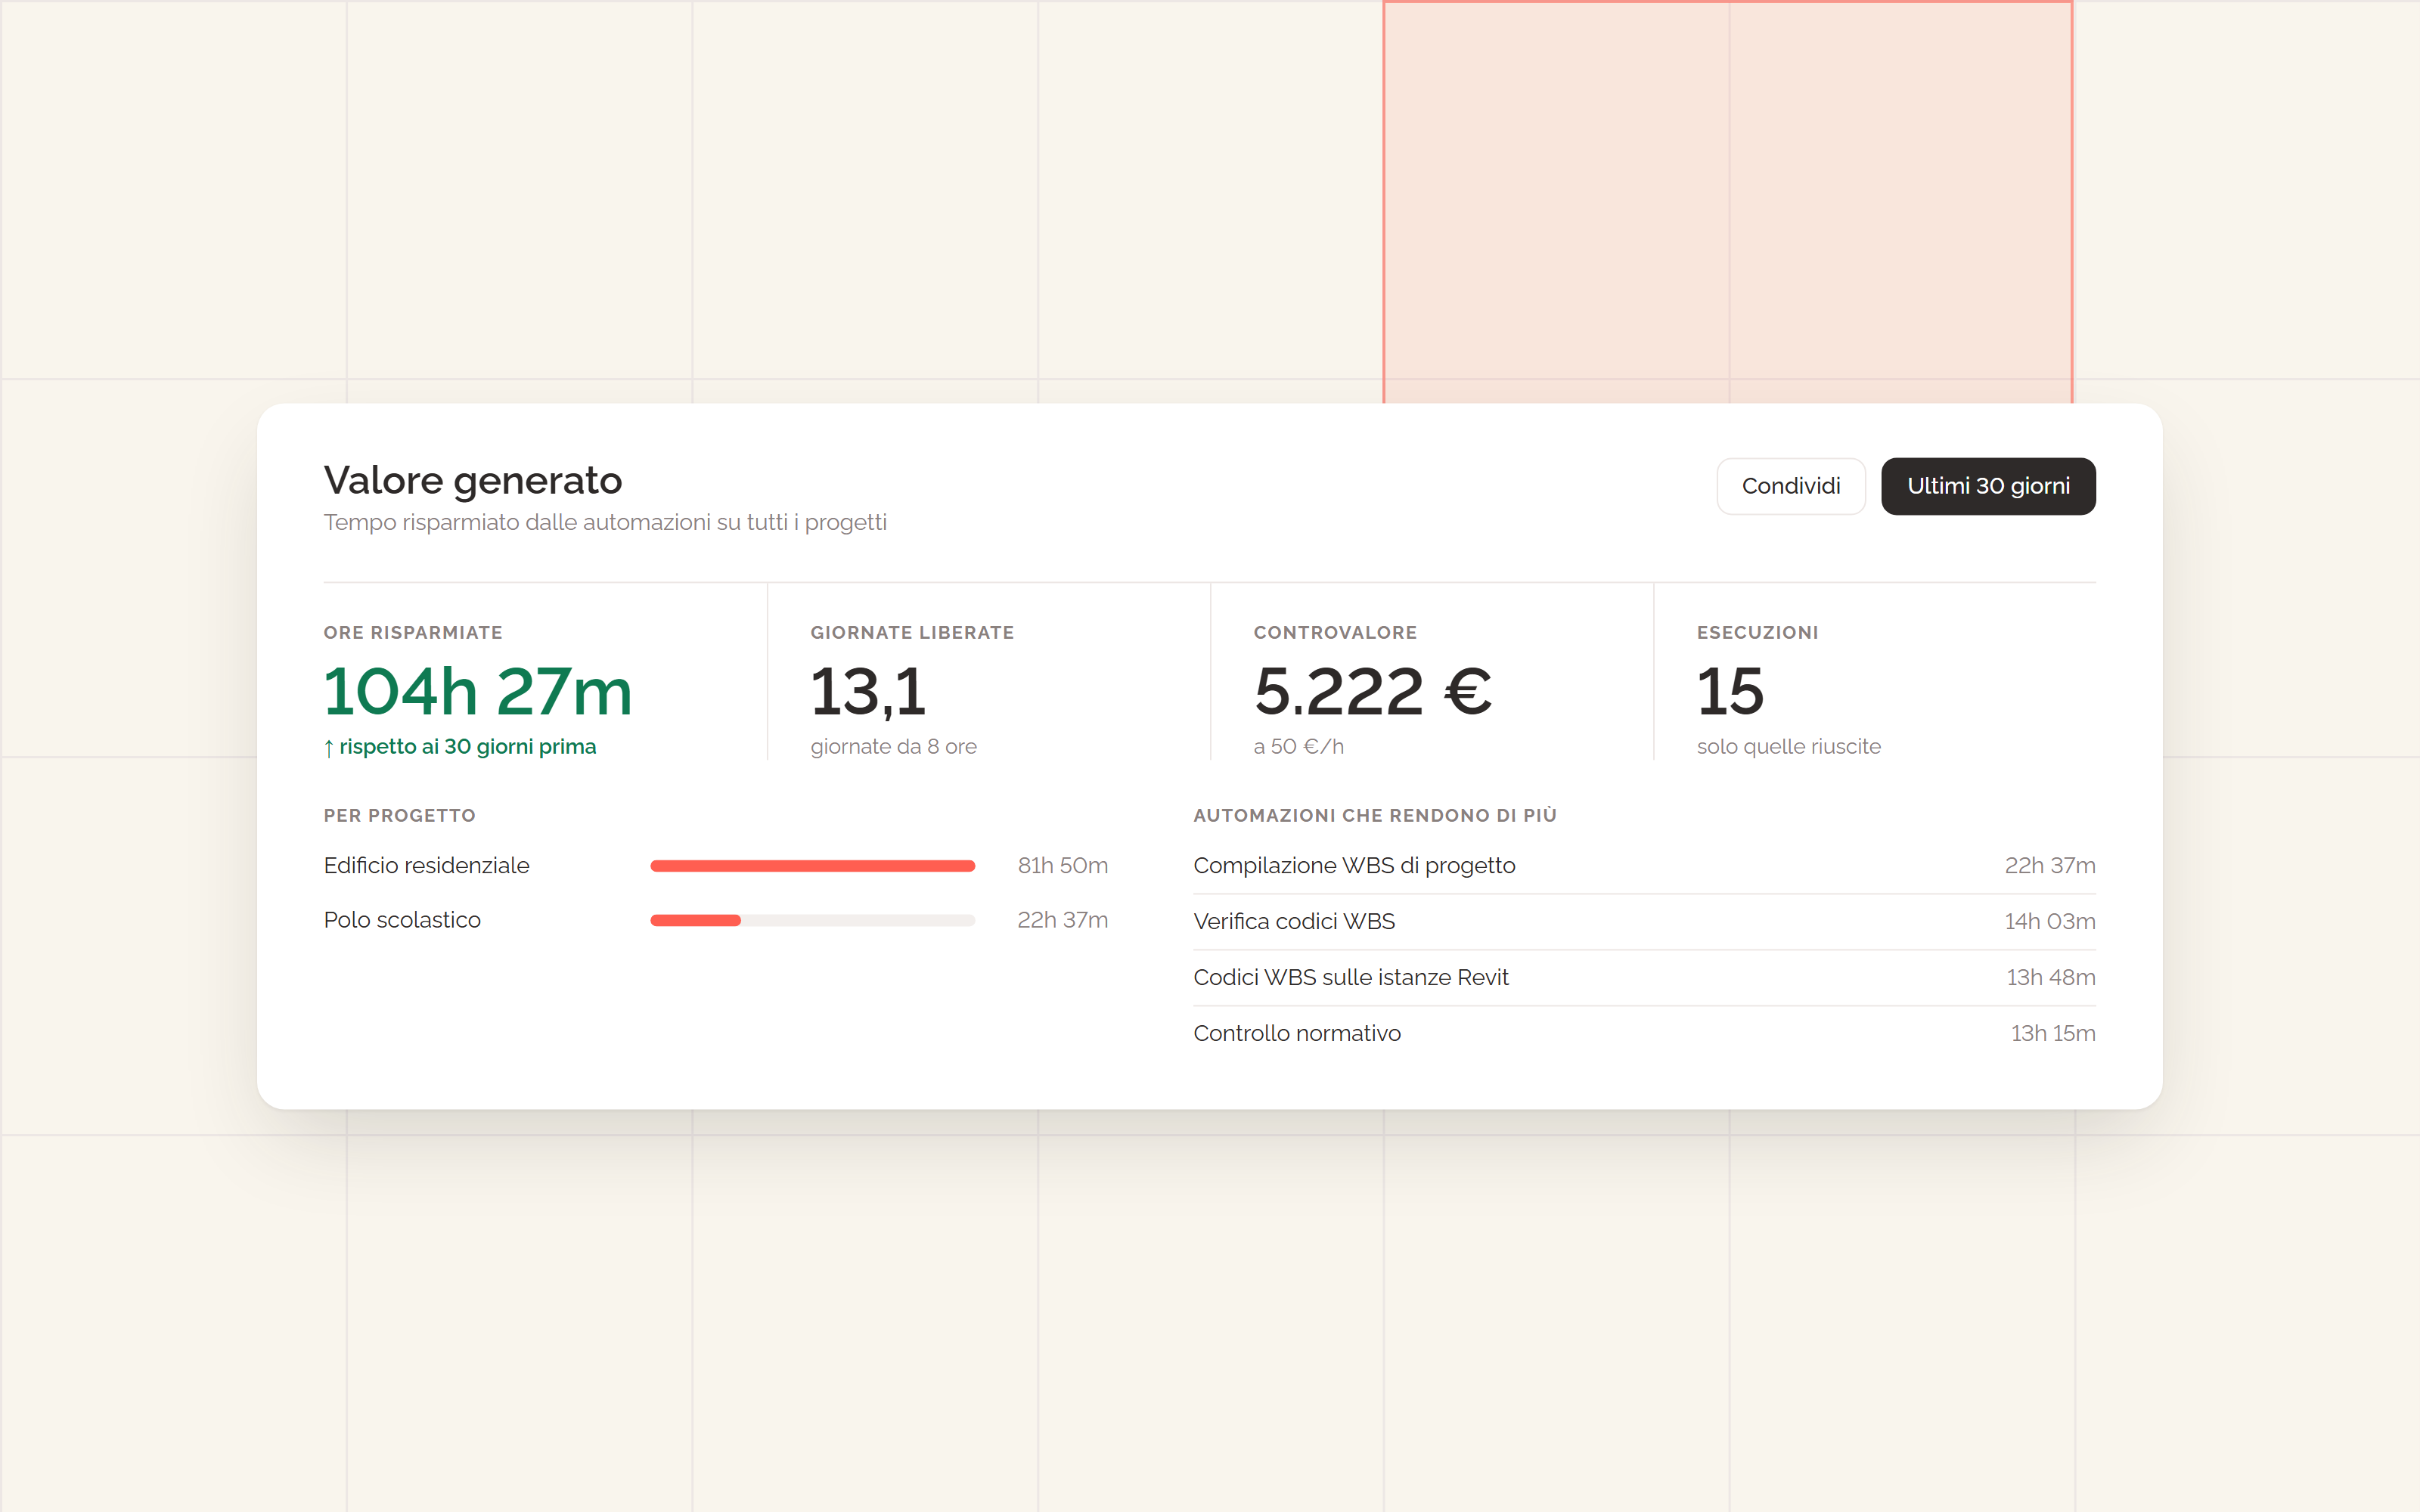Open the Ultimi 30 giorni period selector

[x=1987, y=486]
